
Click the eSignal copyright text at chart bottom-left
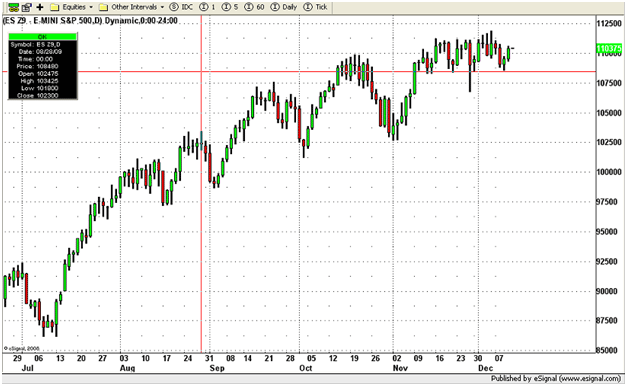22,348
